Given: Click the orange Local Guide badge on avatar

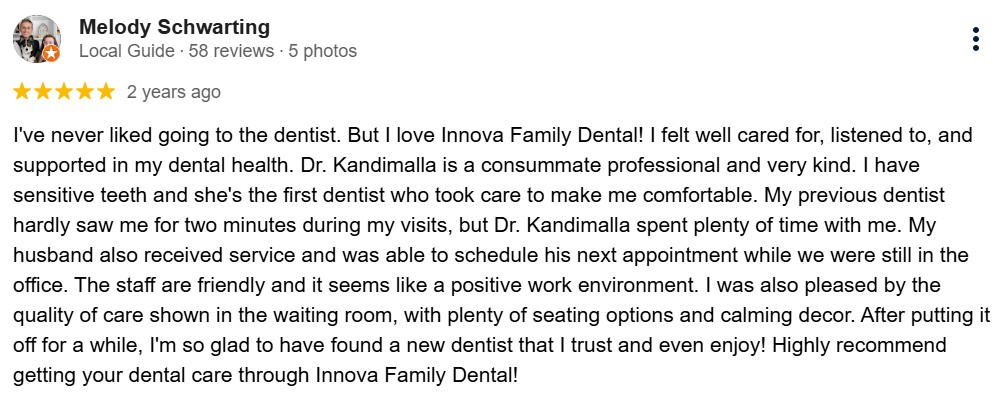Looking at the screenshot, I should point(52,53).
